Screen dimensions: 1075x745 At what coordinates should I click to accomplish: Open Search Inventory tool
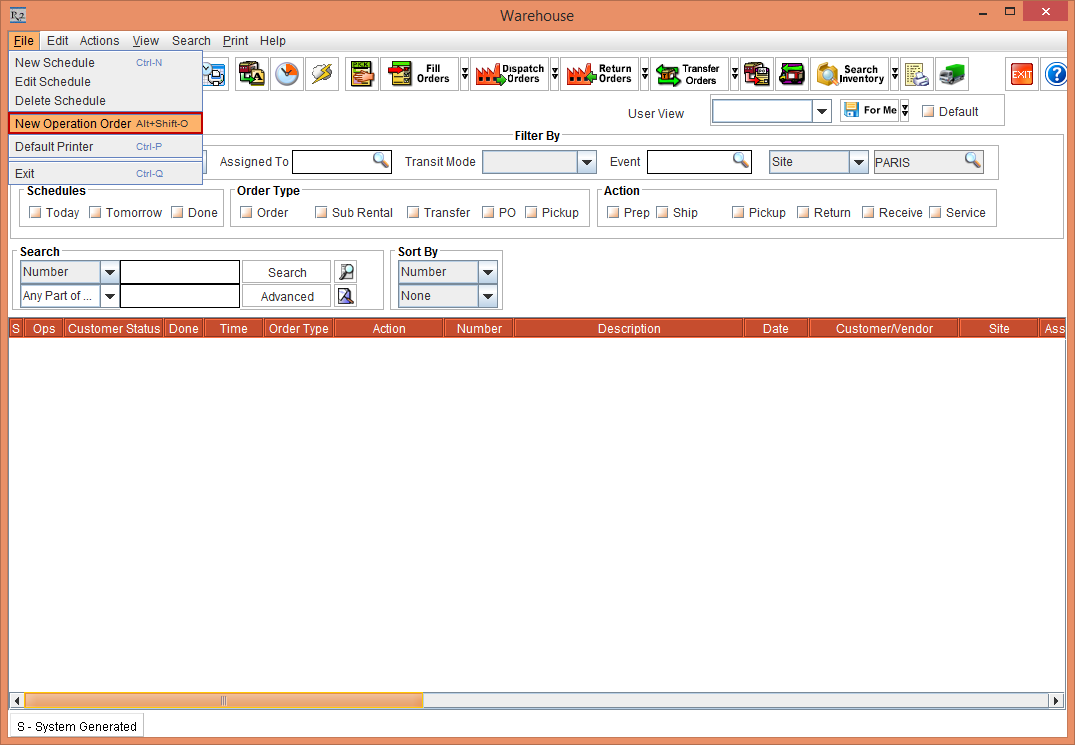tap(850, 74)
